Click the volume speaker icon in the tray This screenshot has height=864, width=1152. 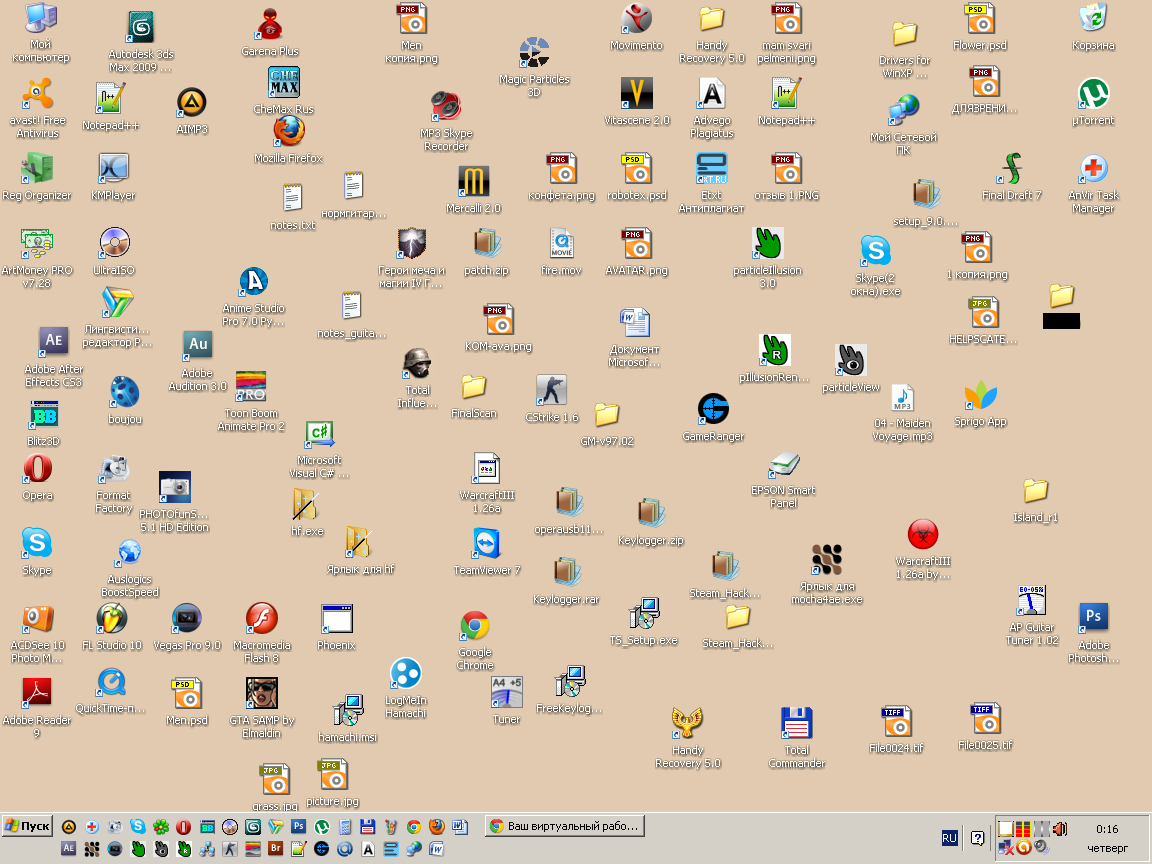pos(1059,828)
